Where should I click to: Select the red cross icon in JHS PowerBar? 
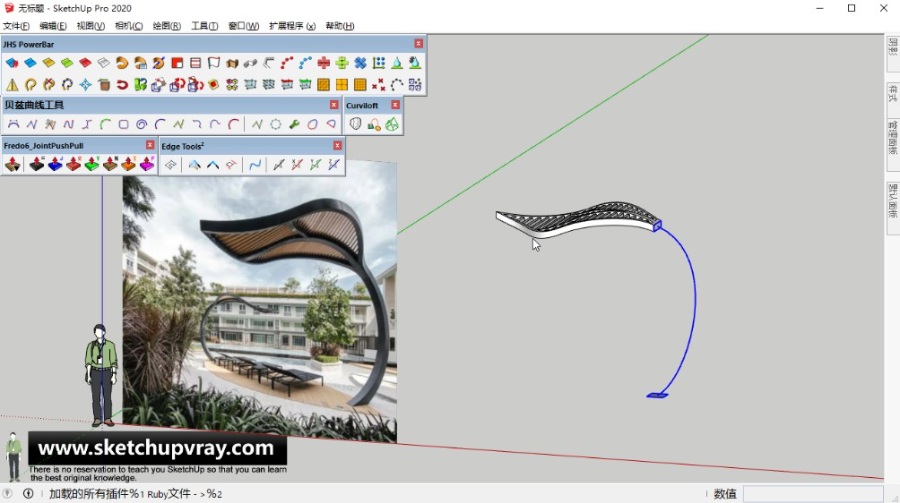[324, 63]
